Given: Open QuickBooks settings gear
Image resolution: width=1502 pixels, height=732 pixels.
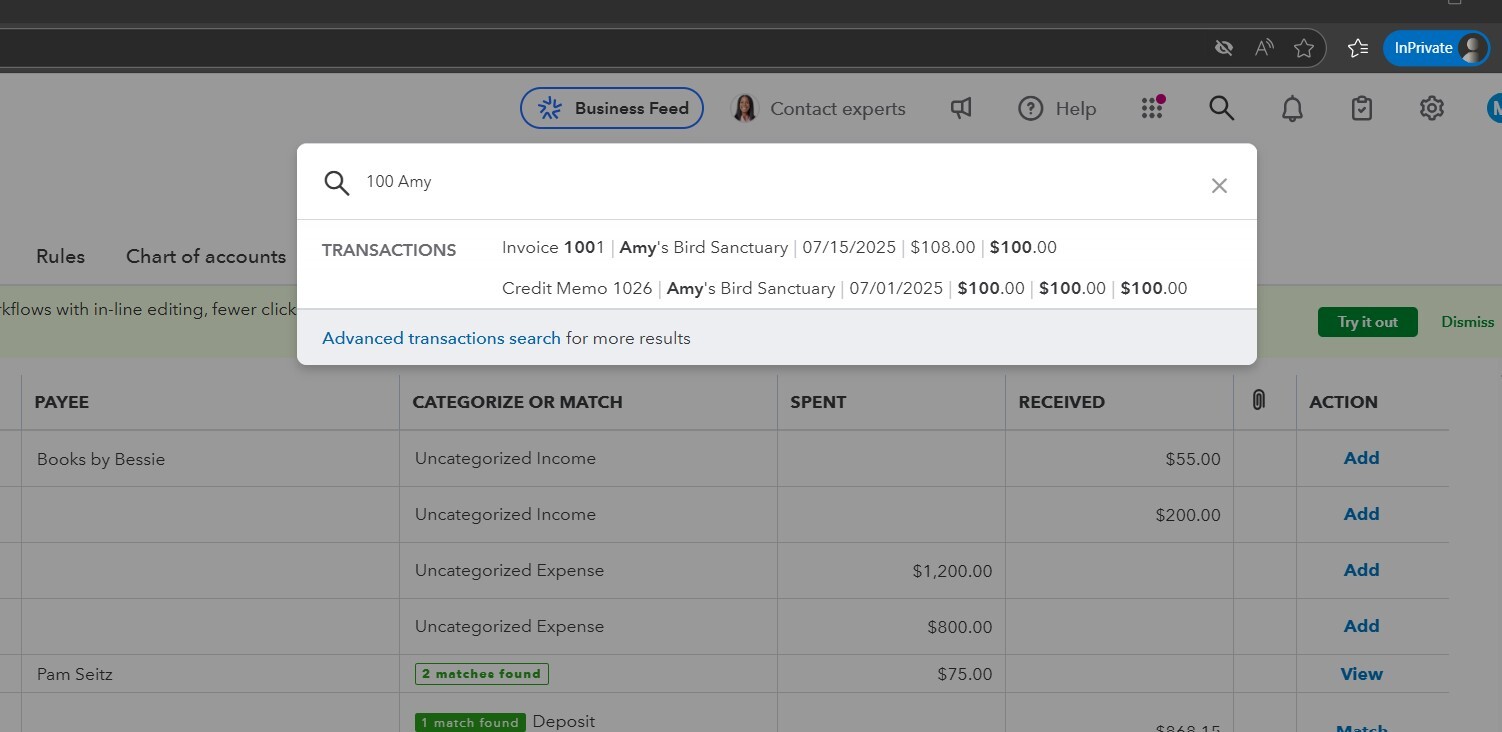Looking at the screenshot, I should [x=1431, y=108].
